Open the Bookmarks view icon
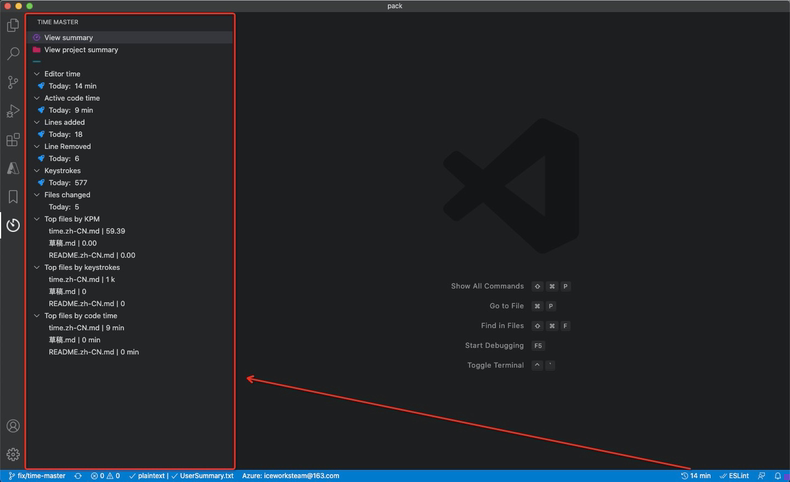 click(x=13, y=196)
